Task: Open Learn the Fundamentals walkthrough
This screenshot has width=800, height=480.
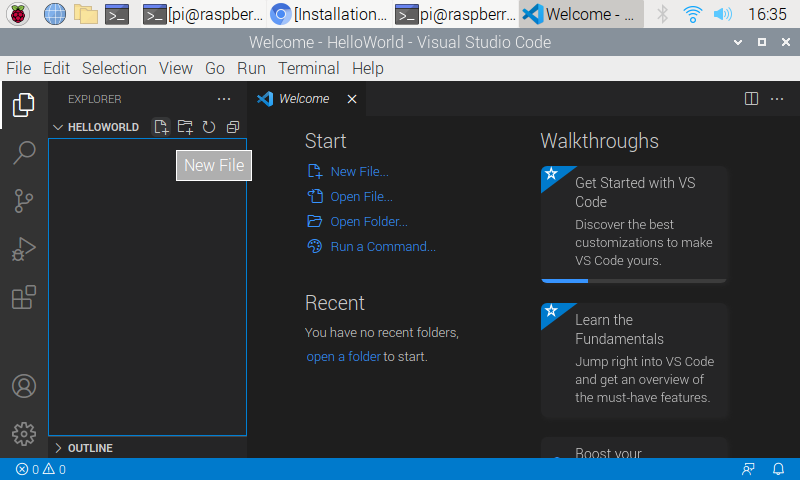Action: coord(633,361)
